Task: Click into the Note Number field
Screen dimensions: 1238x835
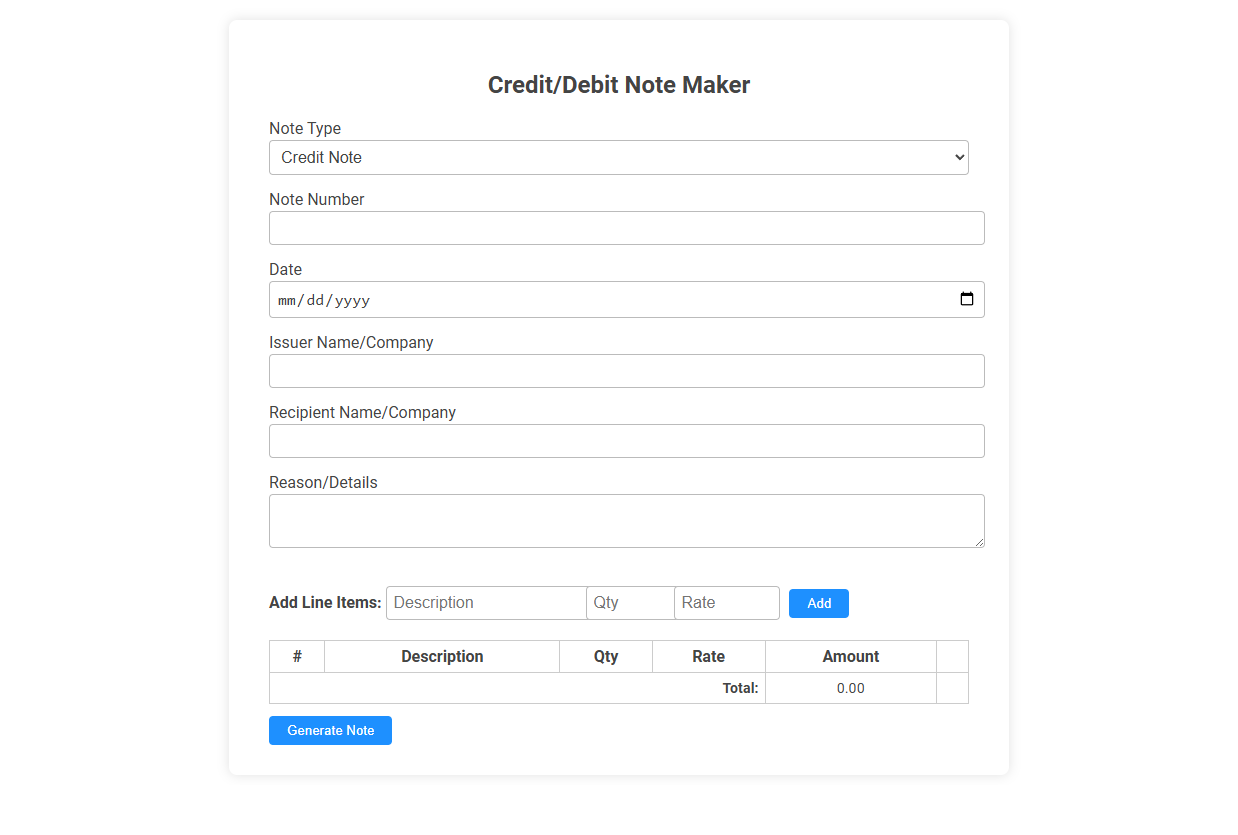Action: coord(626,228)
